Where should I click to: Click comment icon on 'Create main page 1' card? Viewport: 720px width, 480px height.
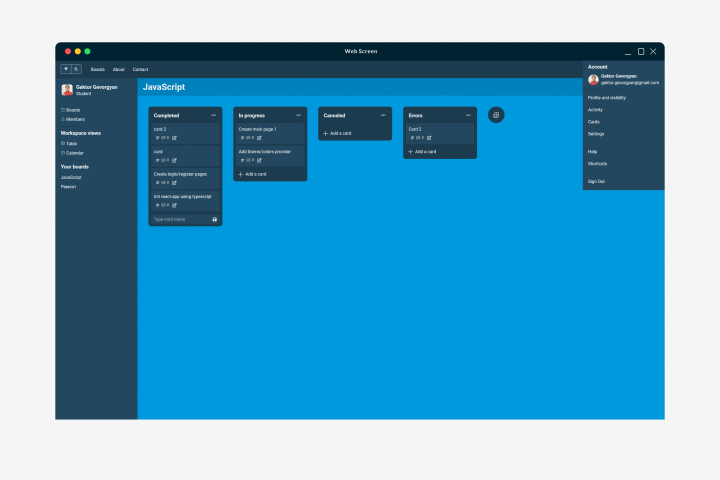(x=249, y=138)
